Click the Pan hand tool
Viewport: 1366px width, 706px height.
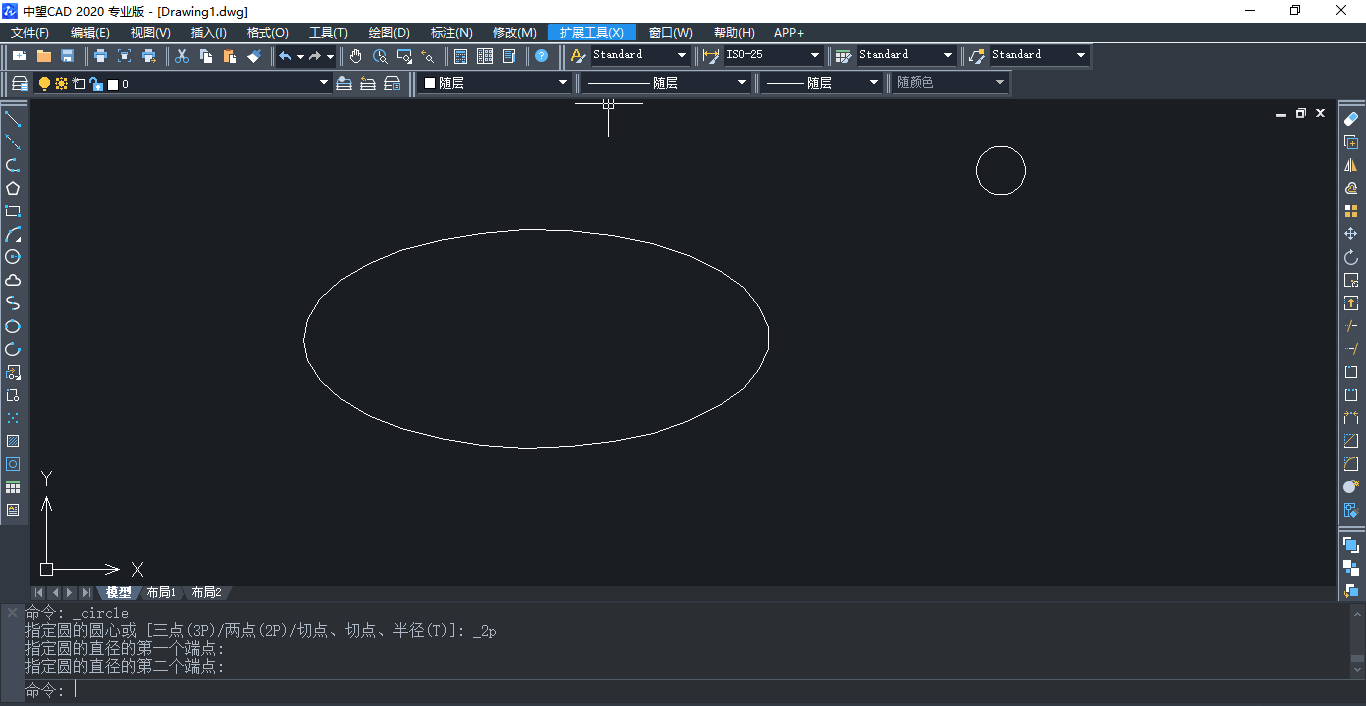point(356,56)
